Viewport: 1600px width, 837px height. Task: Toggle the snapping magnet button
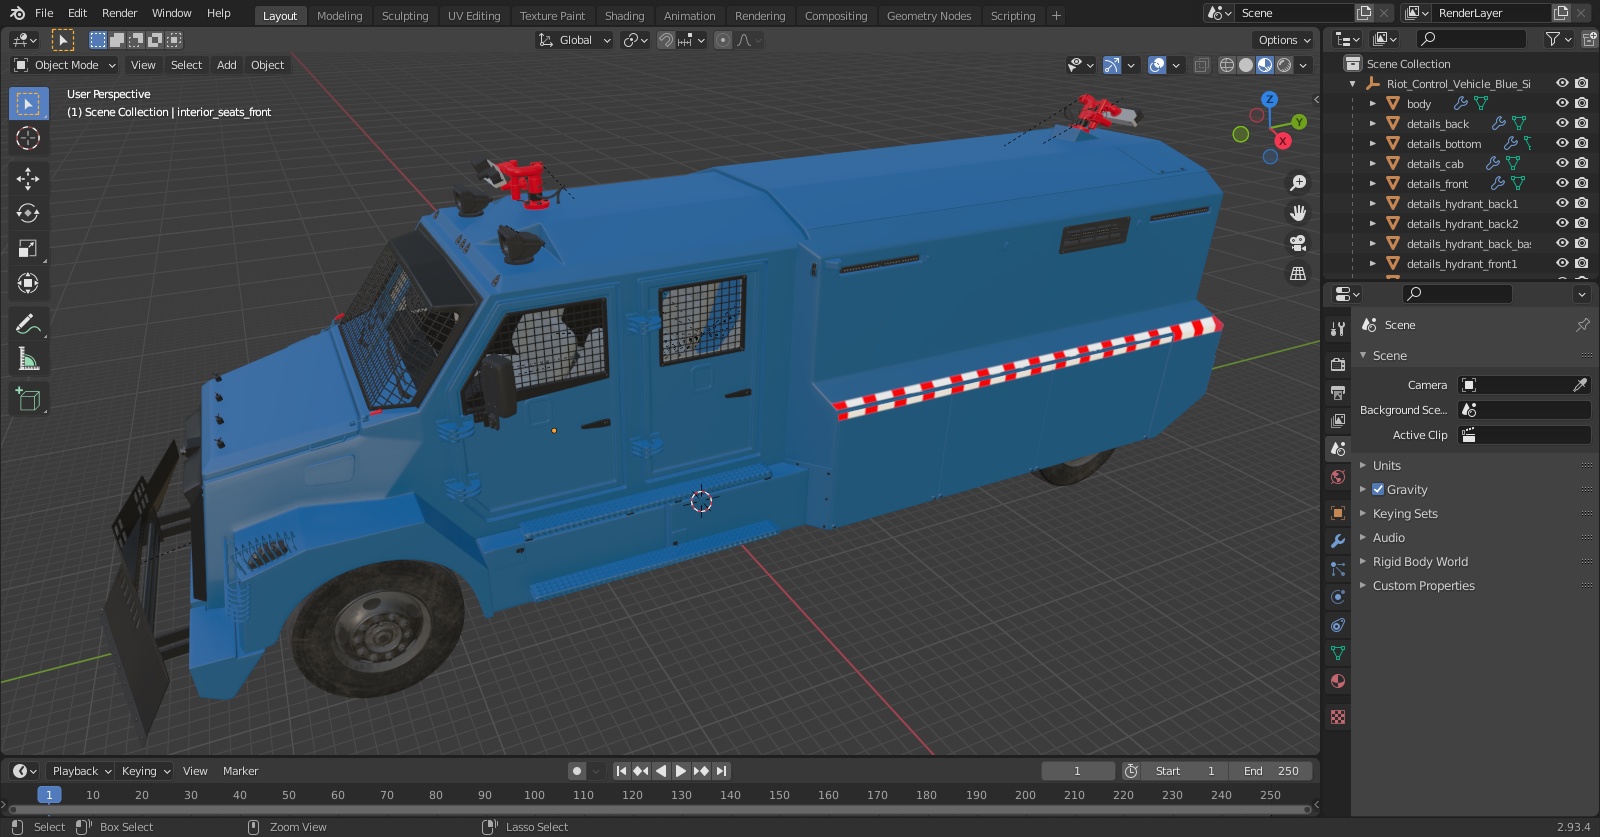pos(666,40)
